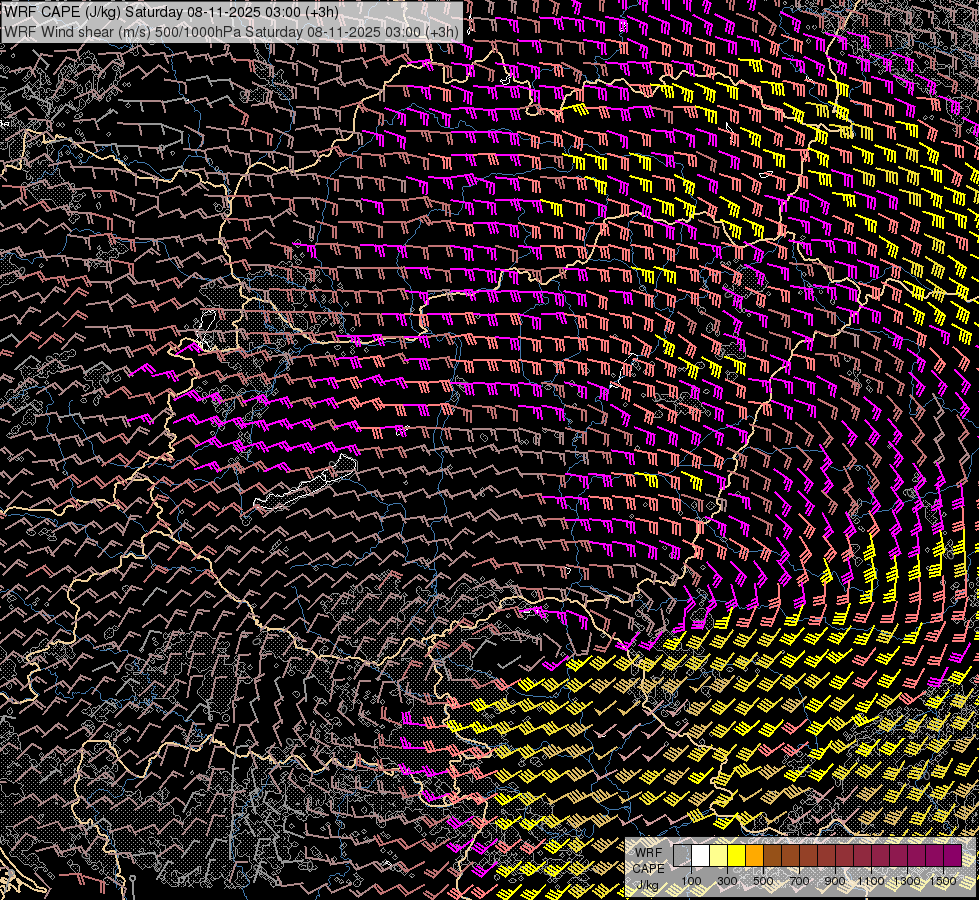Click the J/kg unit text in legend
Image resolution: width=979 pixels, height=900 pixels.
click(x=648, y=884)
